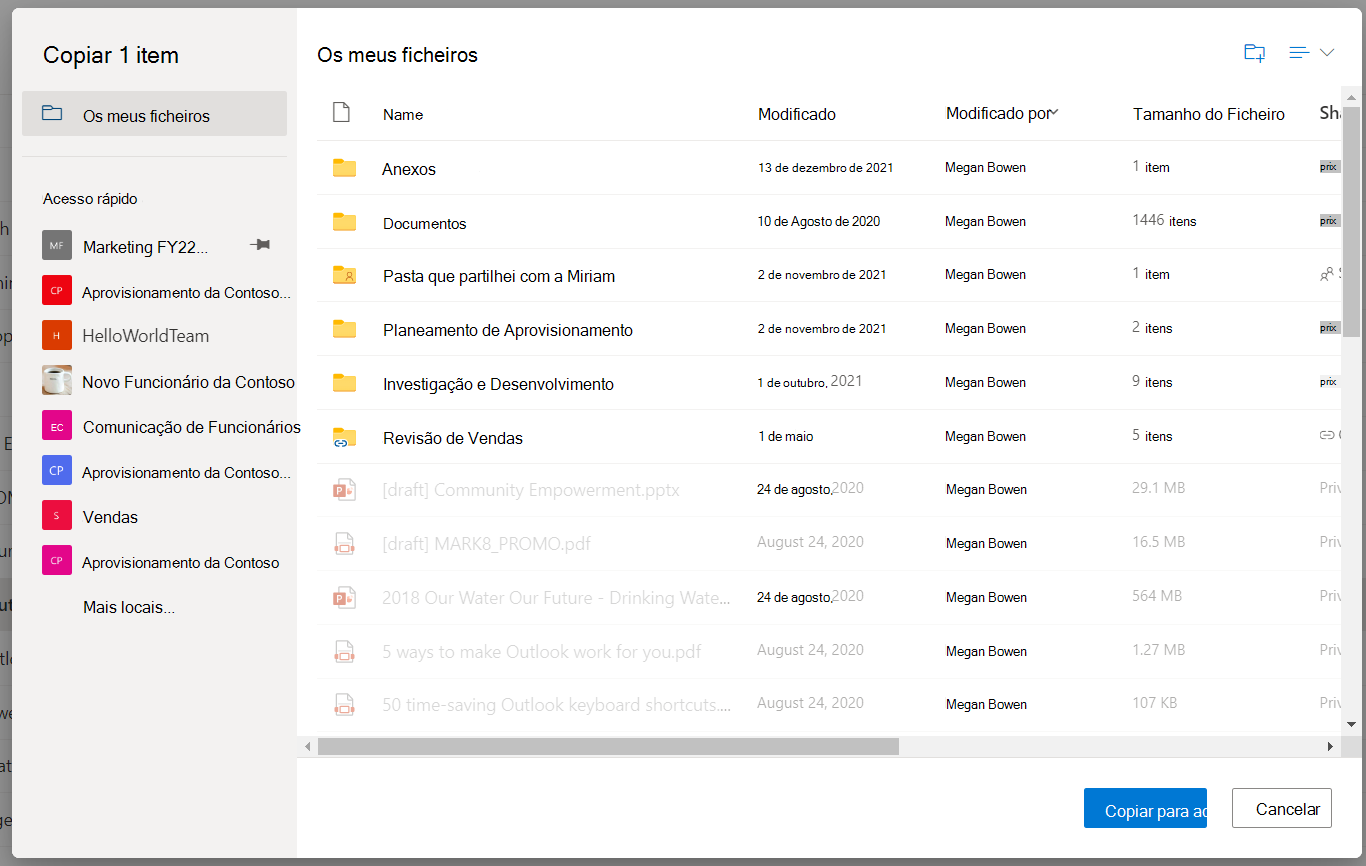
Task: Select the HelloWorldTeam site icon
Action: [57, 335]
